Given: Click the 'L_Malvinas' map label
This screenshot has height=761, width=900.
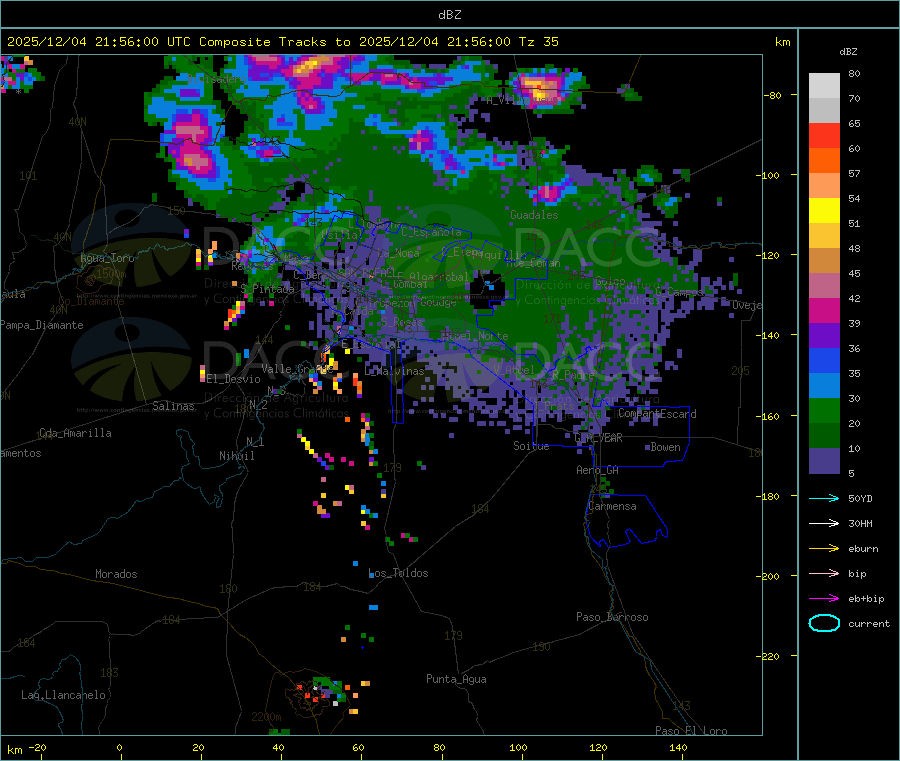Looking at the screenshot, I should 394,371.
